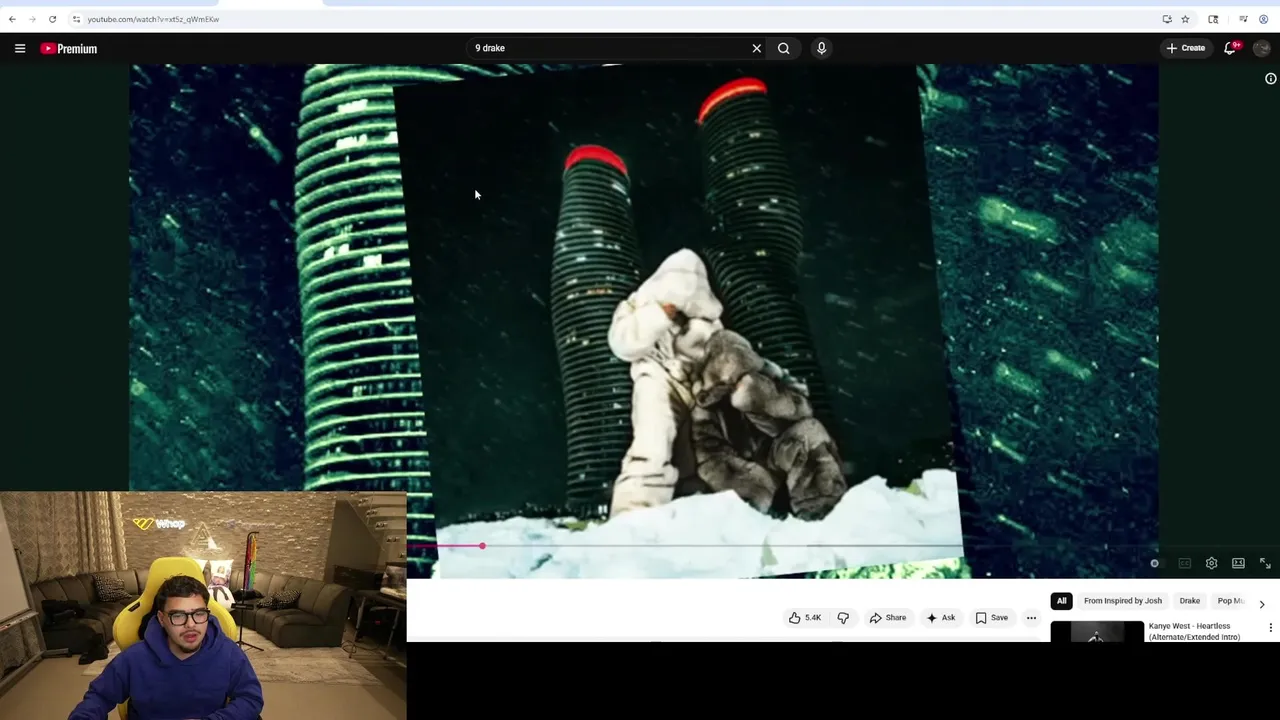This screenshot has height=720, width=1280.
Task: Open browser media controls icon
Action: 1243,19
